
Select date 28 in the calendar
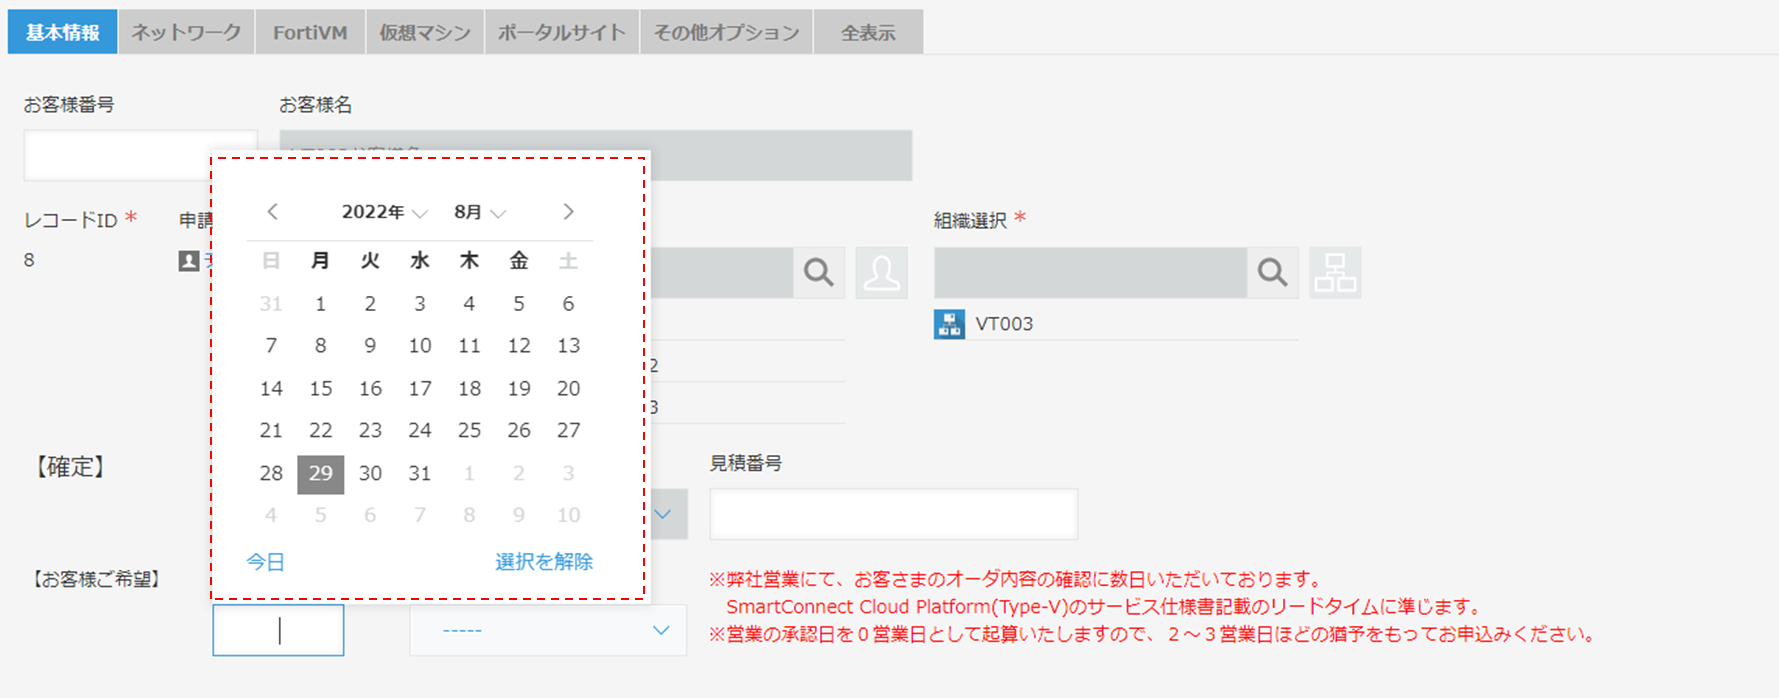[271, 474]
